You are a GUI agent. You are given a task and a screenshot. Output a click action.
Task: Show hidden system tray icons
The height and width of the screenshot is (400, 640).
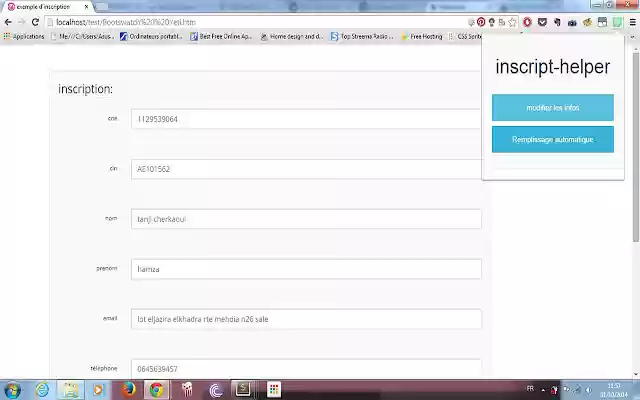[543, 390]
